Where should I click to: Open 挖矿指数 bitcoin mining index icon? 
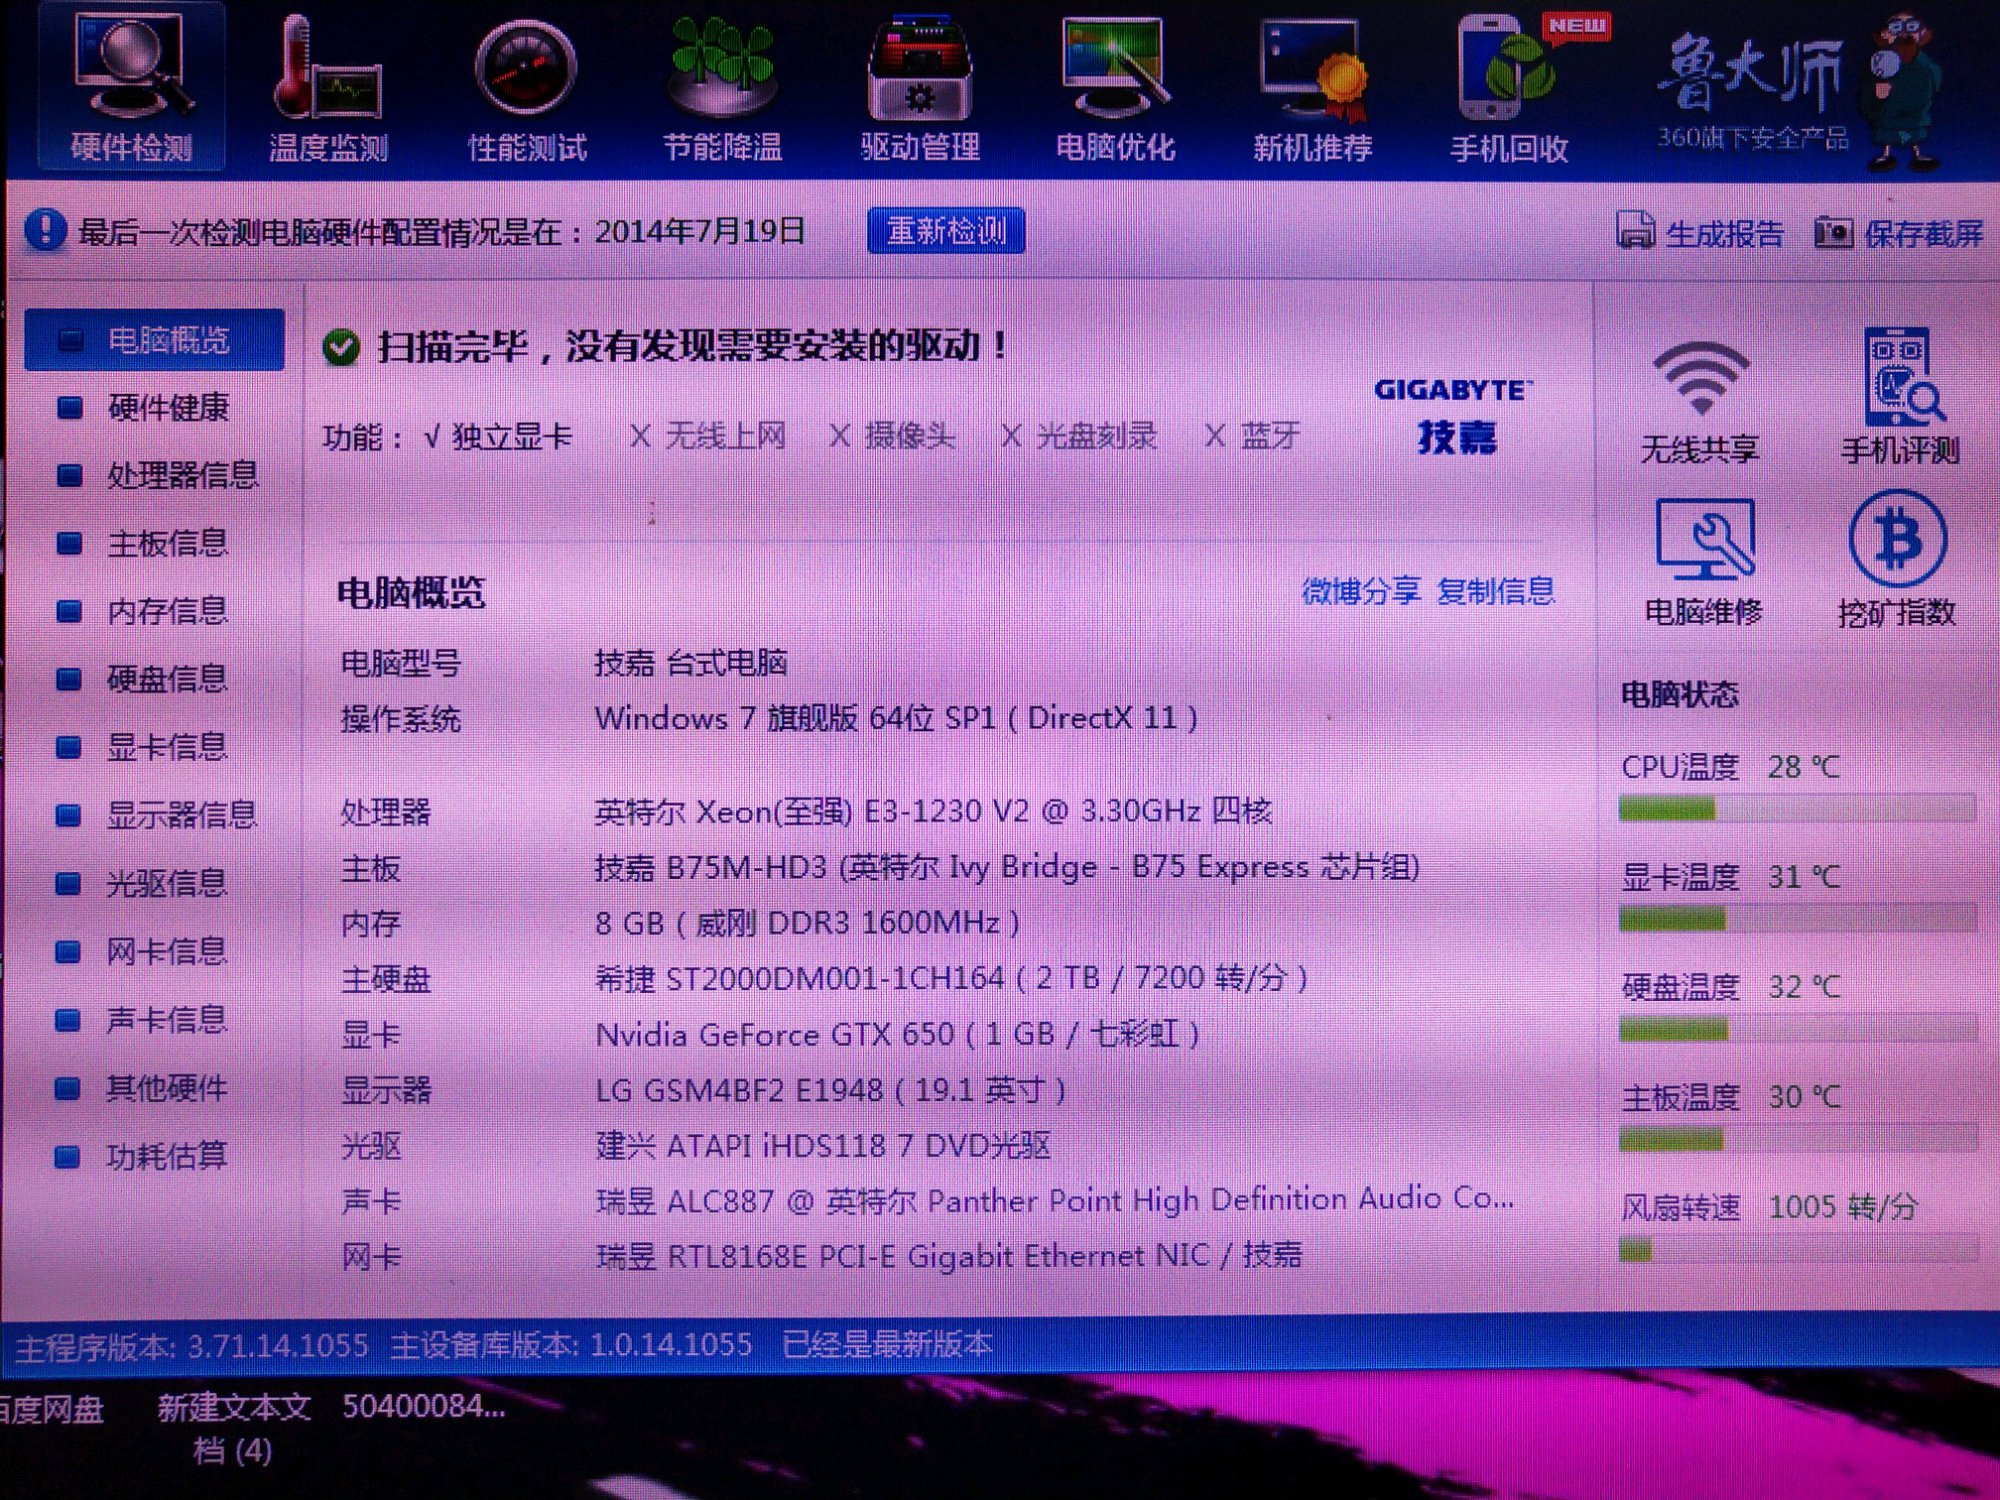[x=1897, y=560]
